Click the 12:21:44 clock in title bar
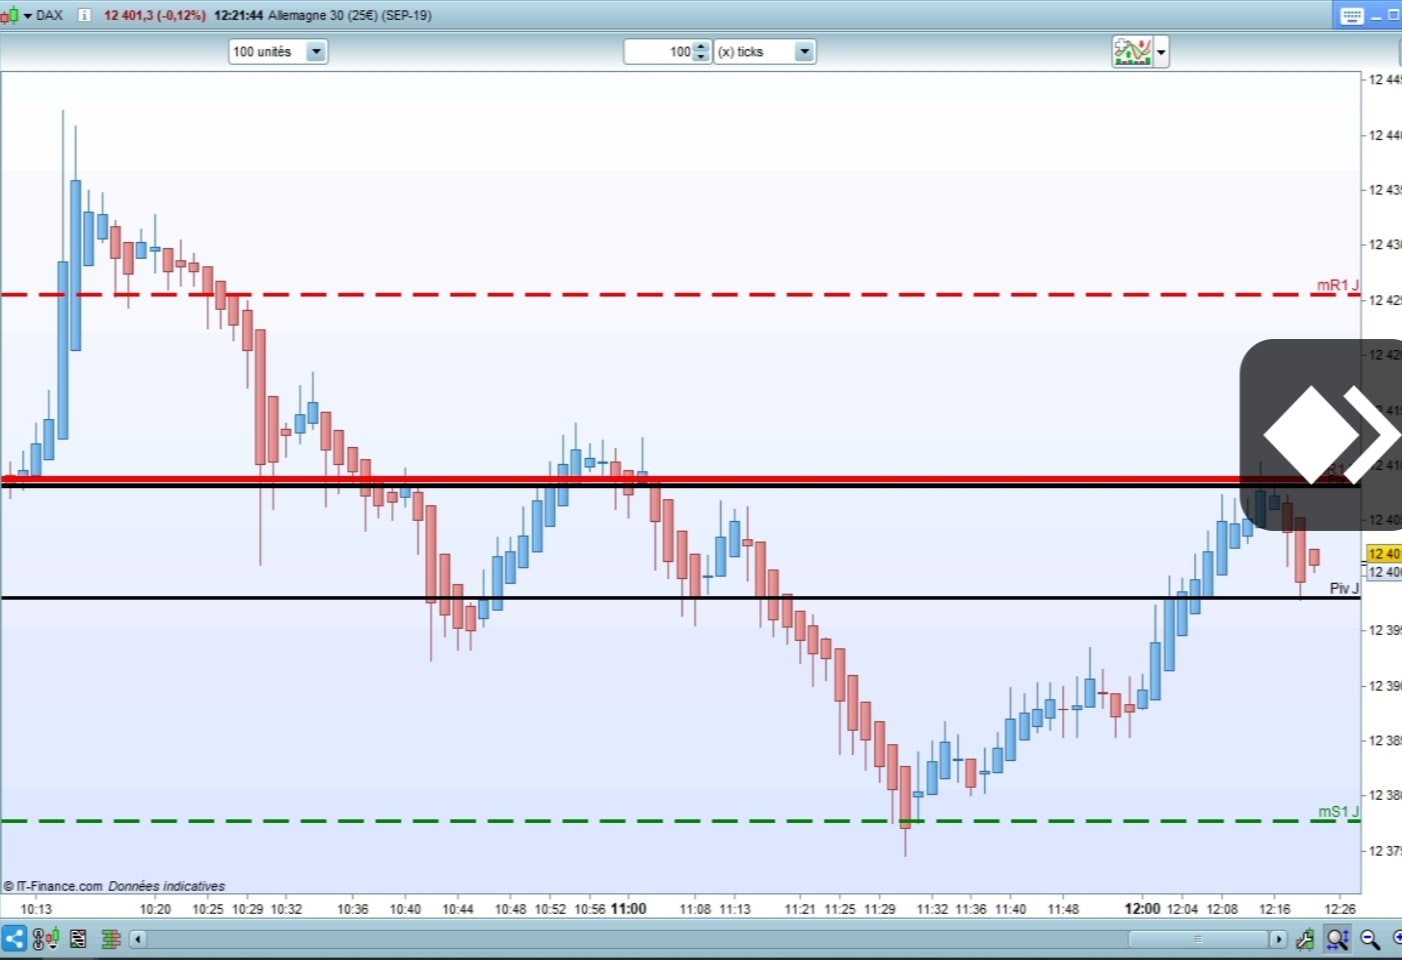 click(x=238, y=15)
